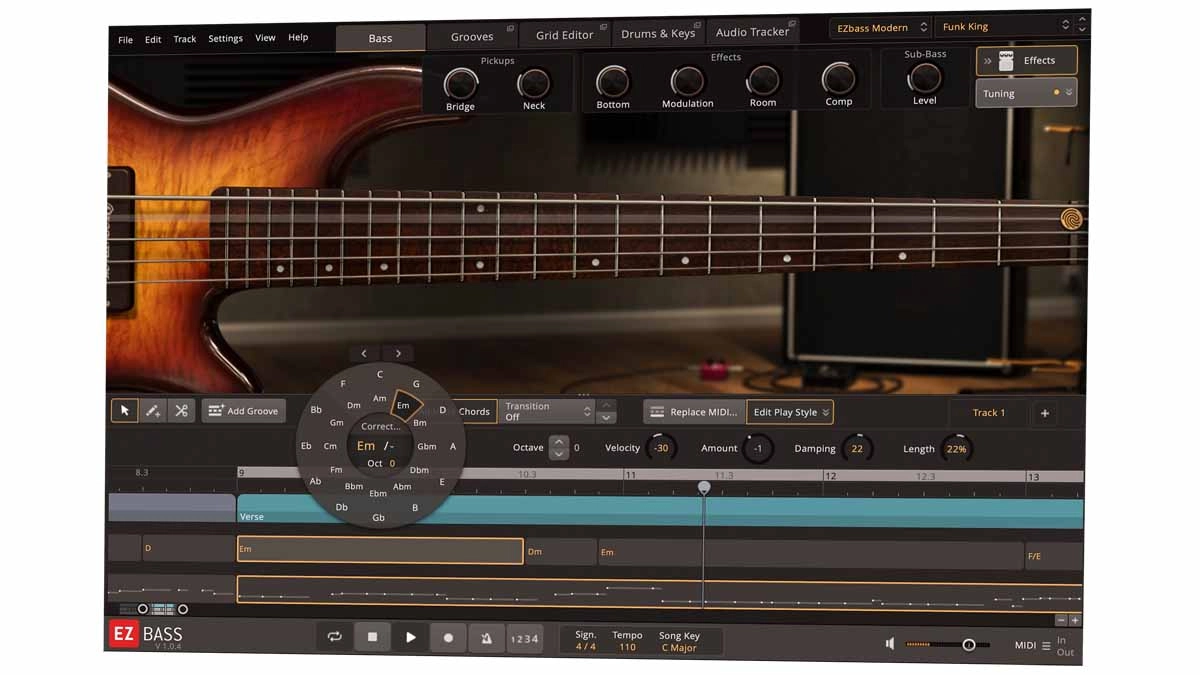This screenshot has height=675, width=1200.
Task: Select the Gbm chord on the wheel
Action: [x=426, y=447]
